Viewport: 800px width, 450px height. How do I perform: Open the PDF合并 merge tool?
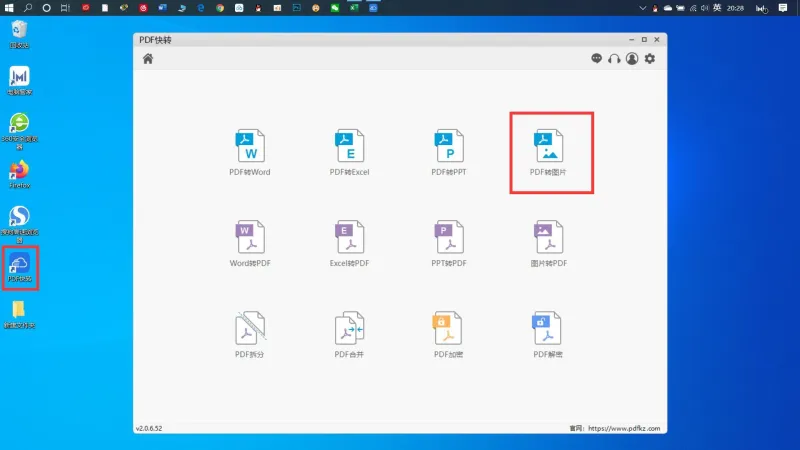(349, 335)
